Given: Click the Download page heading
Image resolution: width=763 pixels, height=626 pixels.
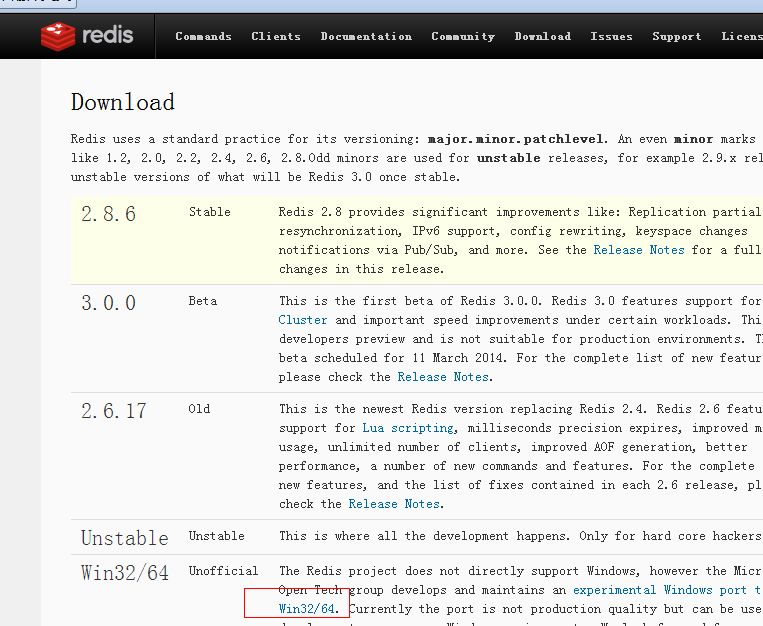Looking at the screenshot, I should pyautogui.click(x=122, y=102).
